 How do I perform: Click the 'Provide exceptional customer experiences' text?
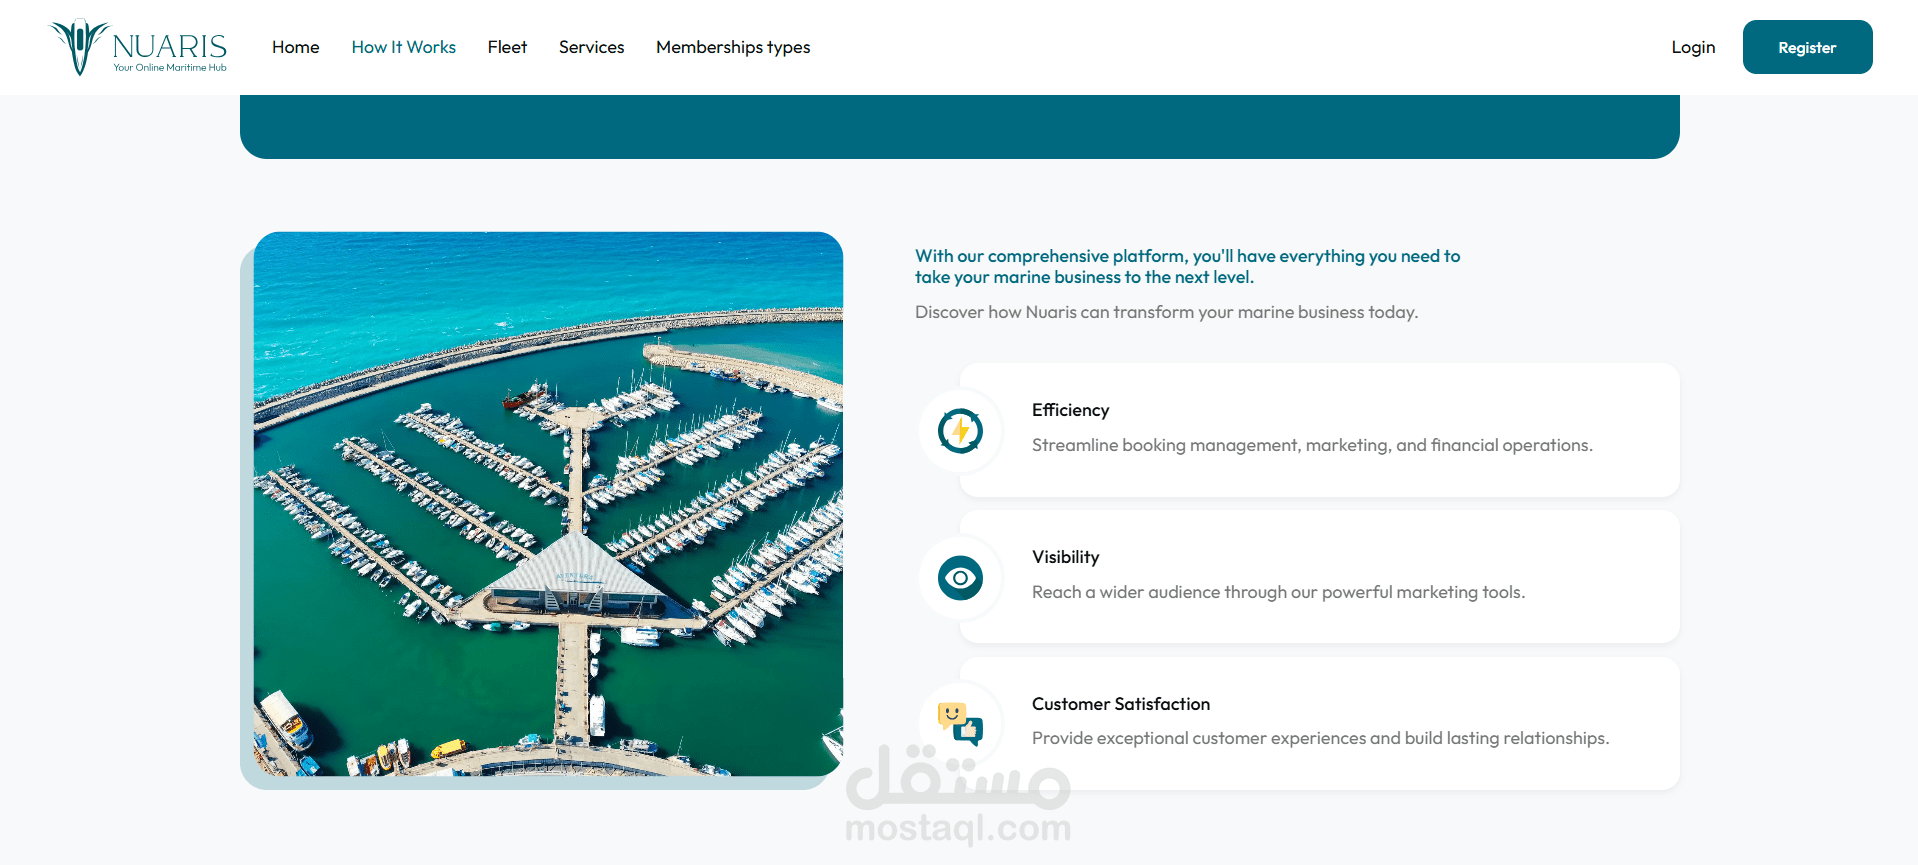[x=1320, y=738]
